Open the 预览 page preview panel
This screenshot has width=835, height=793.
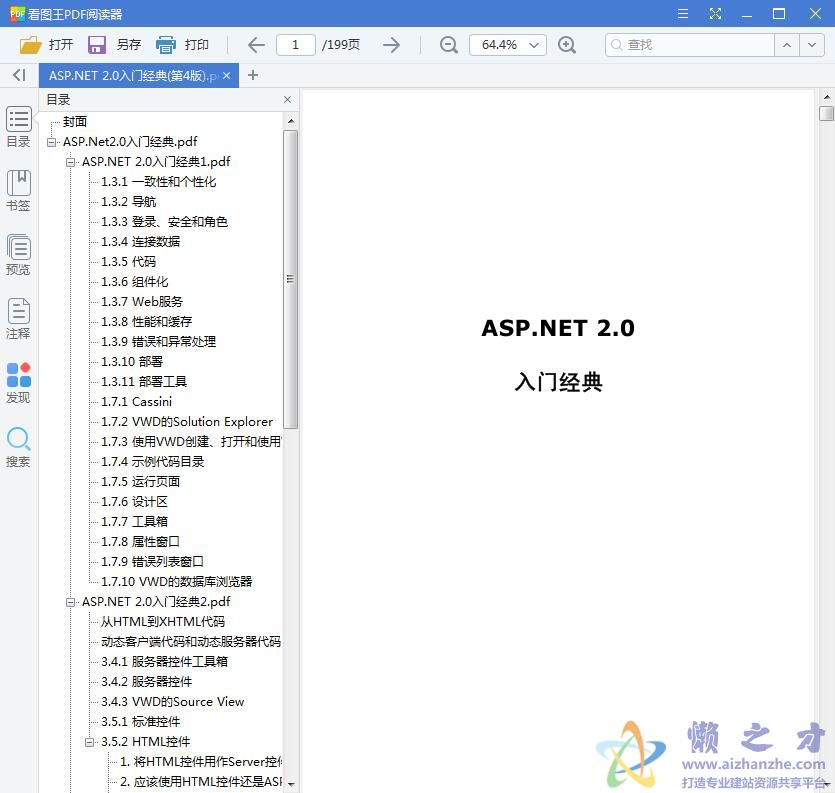(x=18, y=253)
